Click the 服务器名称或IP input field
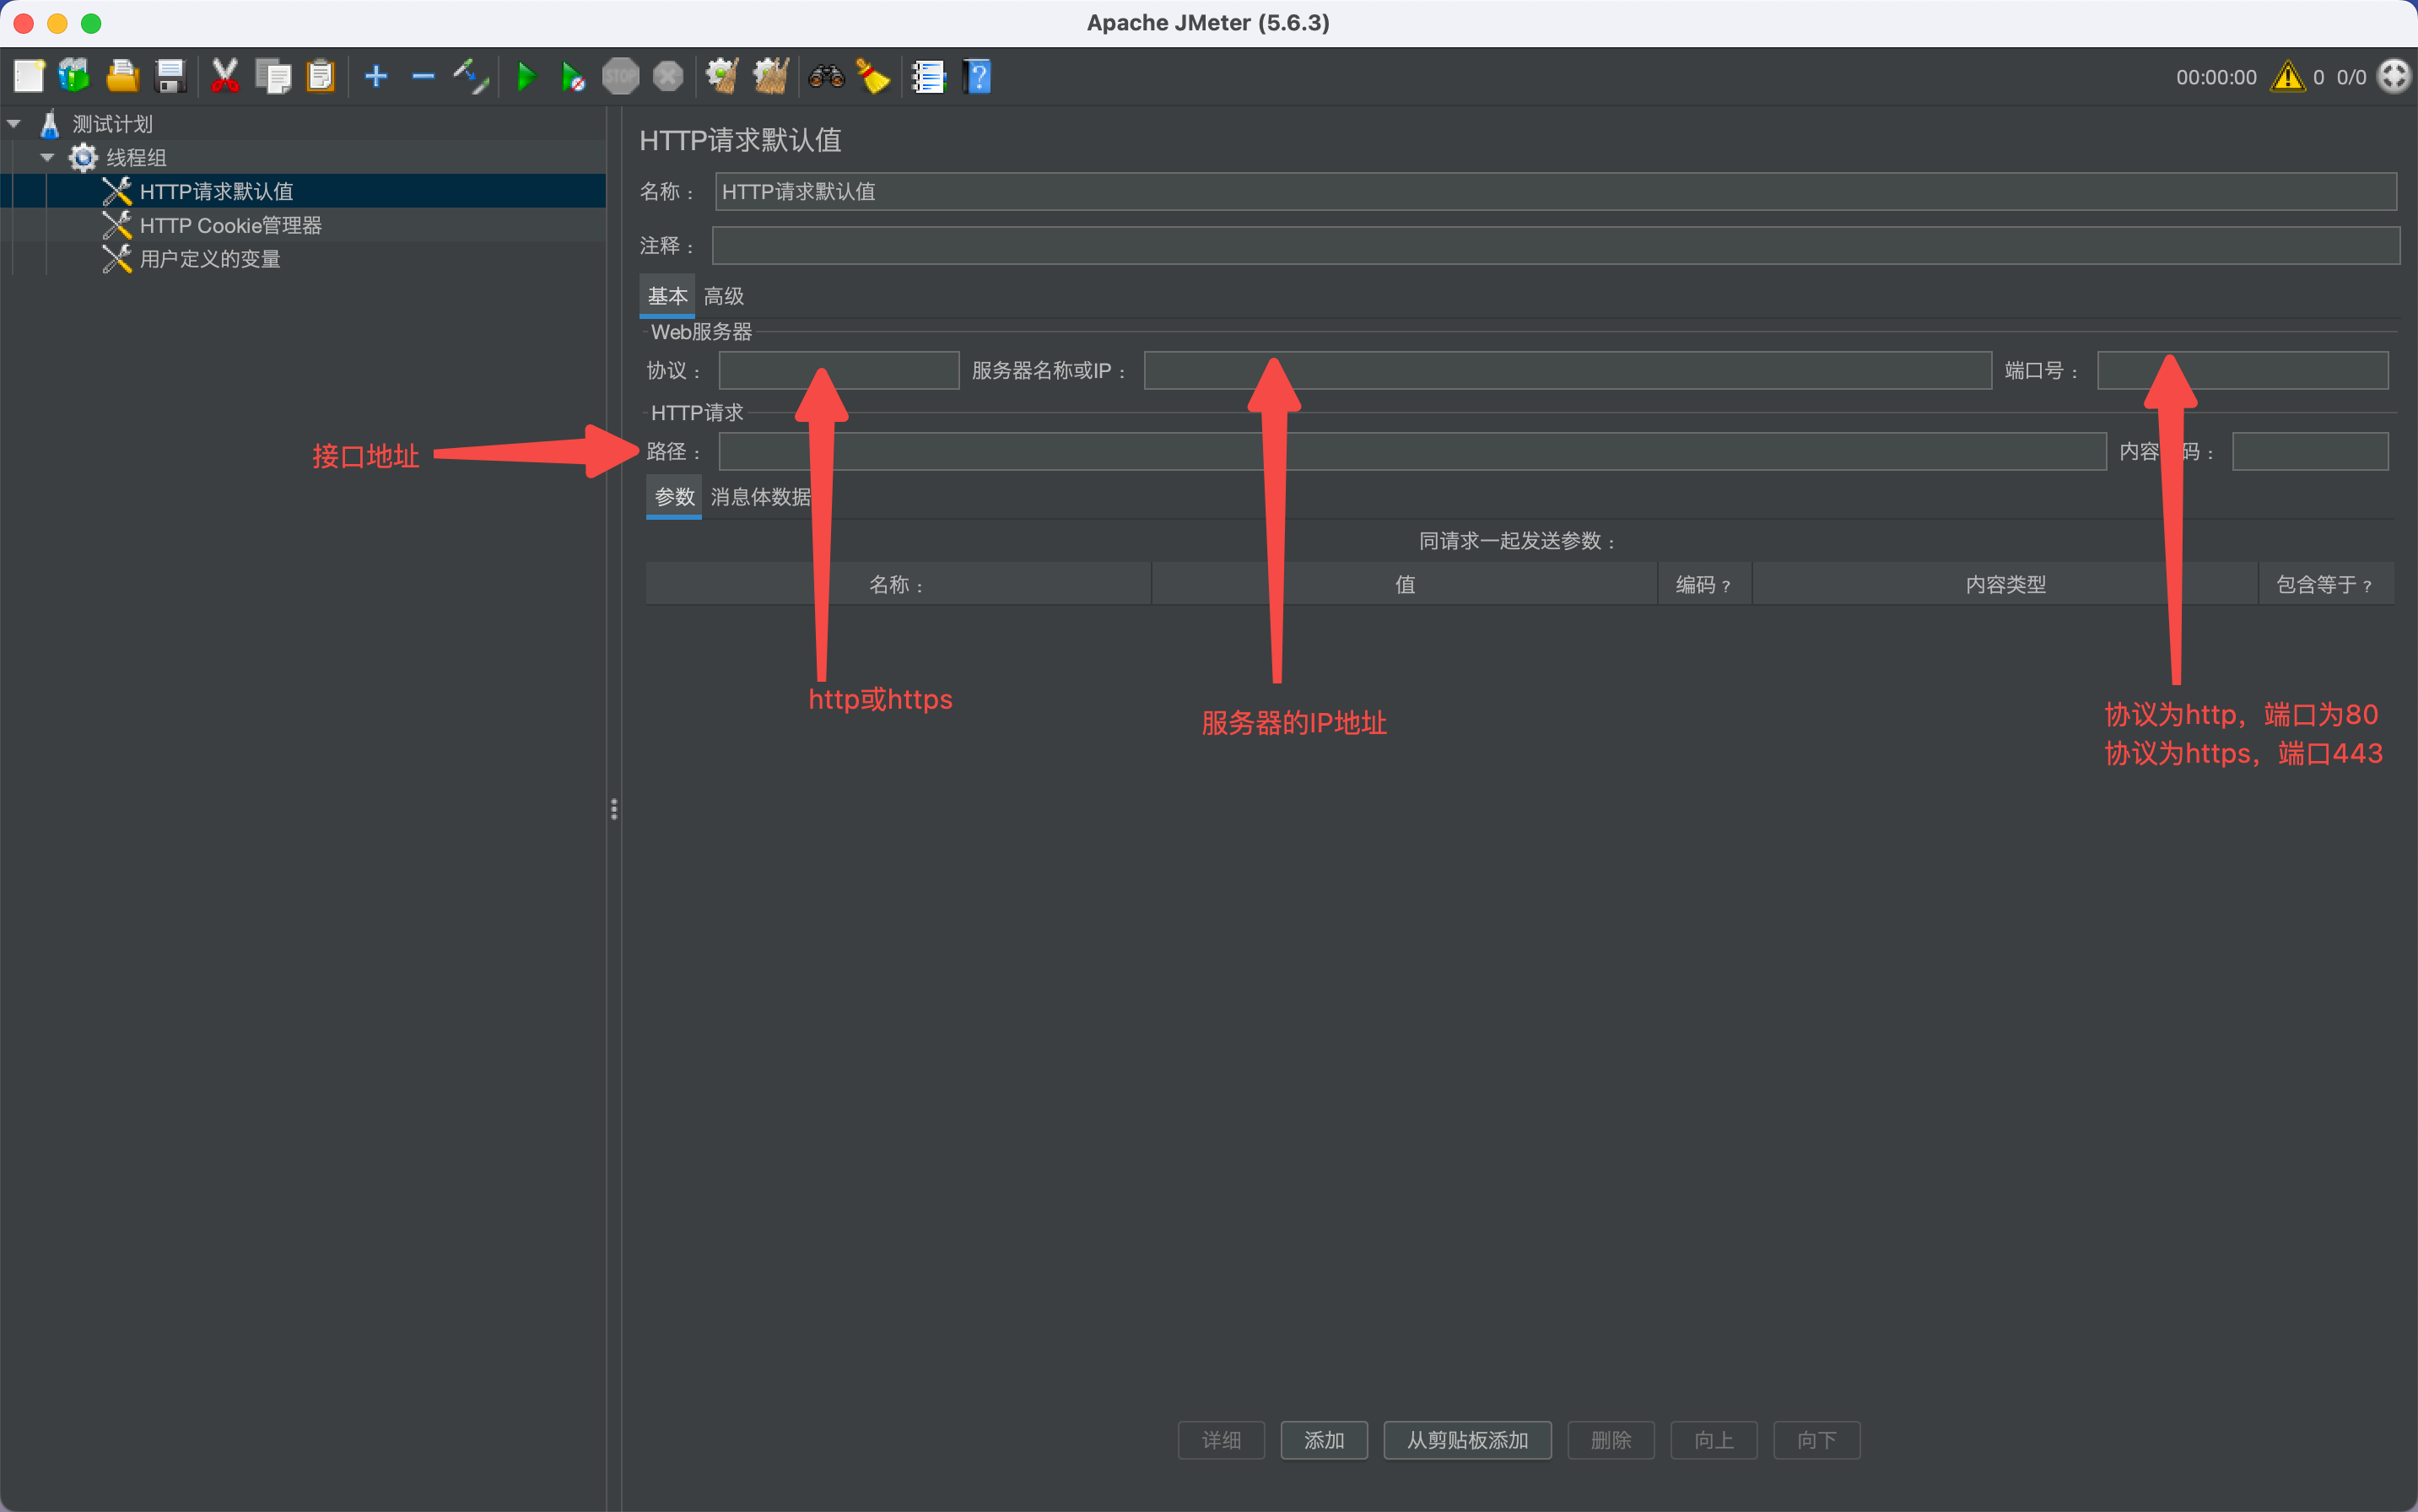 (1567, 370)
